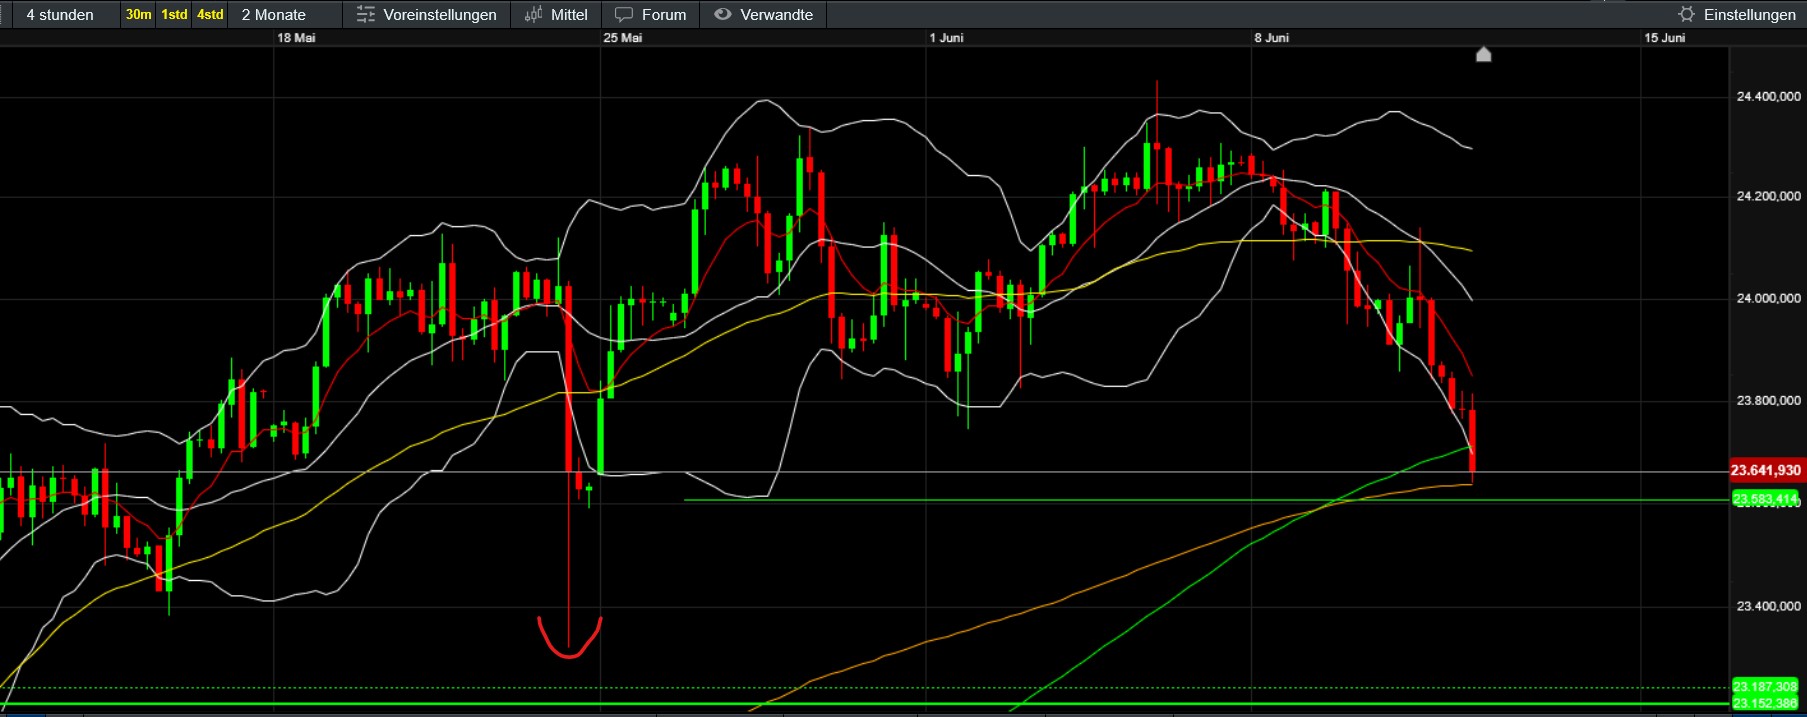Click the Forum speech bubble icon
The height and width of the screenshot is (717, 1807).
(x=624, y=15)
